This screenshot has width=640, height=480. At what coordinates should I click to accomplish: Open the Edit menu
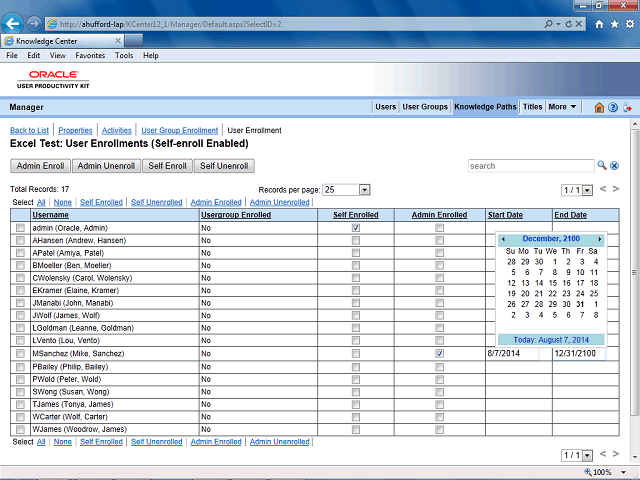[x=33, y=56]
